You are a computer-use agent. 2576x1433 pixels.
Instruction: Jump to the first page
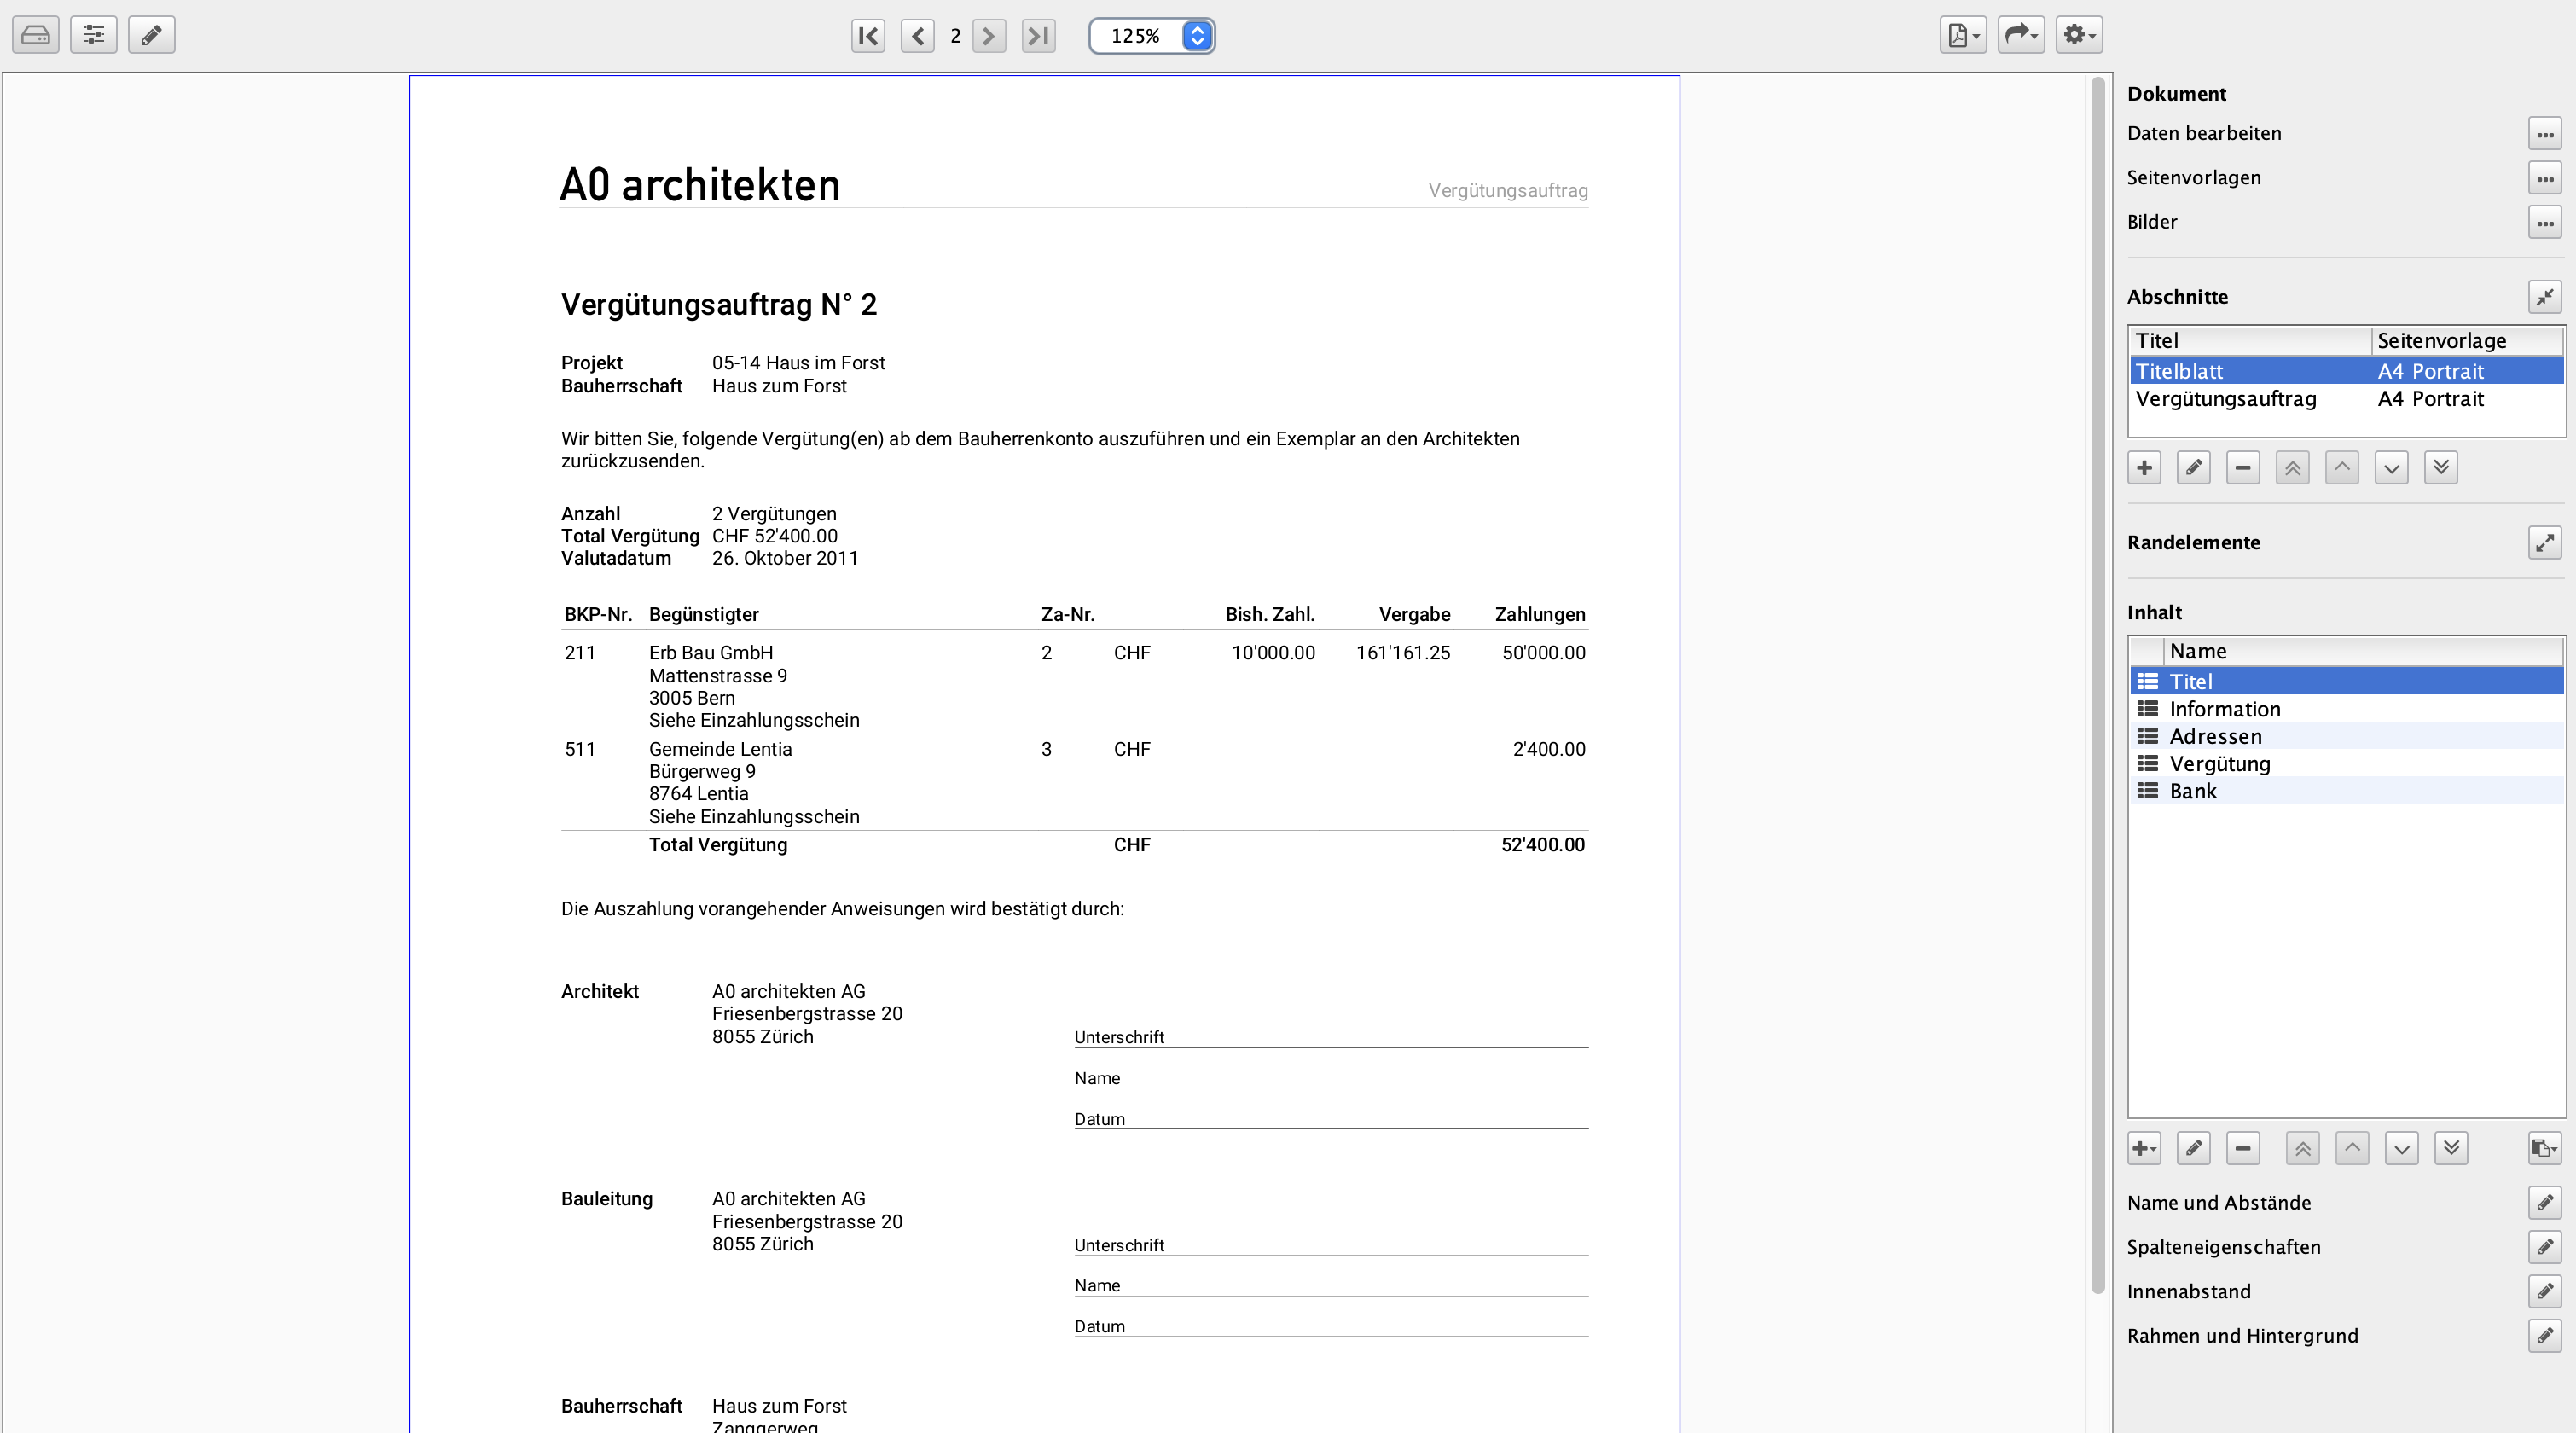868,36
